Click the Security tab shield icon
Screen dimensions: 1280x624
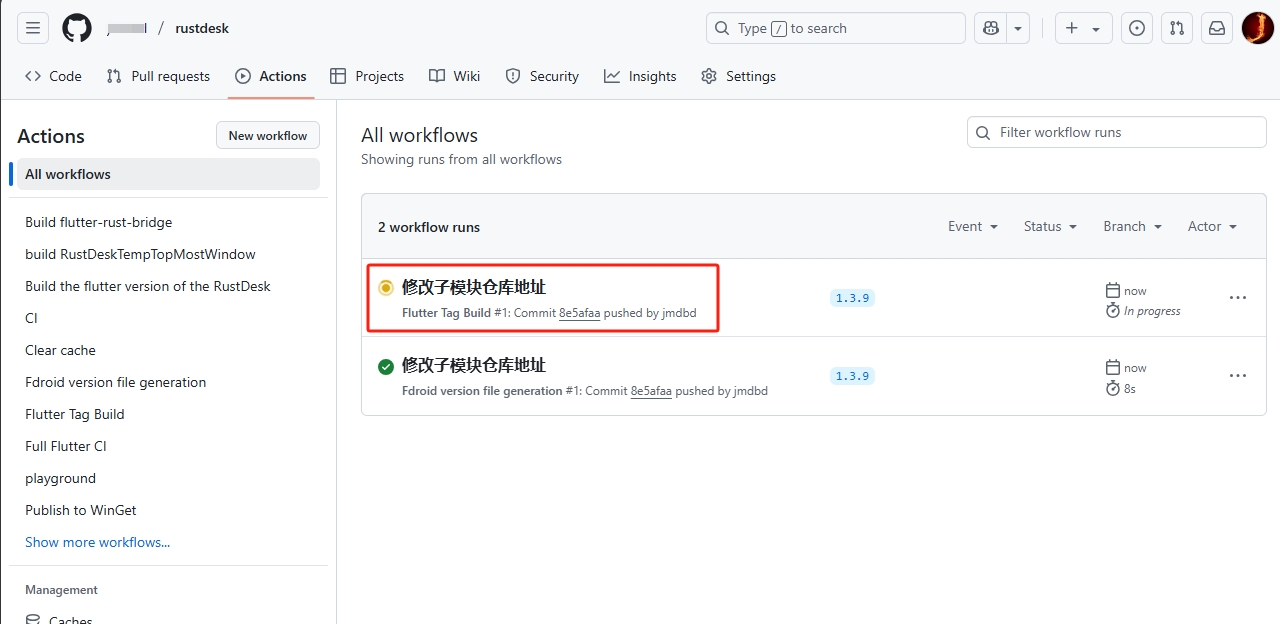tap(513, 76)
